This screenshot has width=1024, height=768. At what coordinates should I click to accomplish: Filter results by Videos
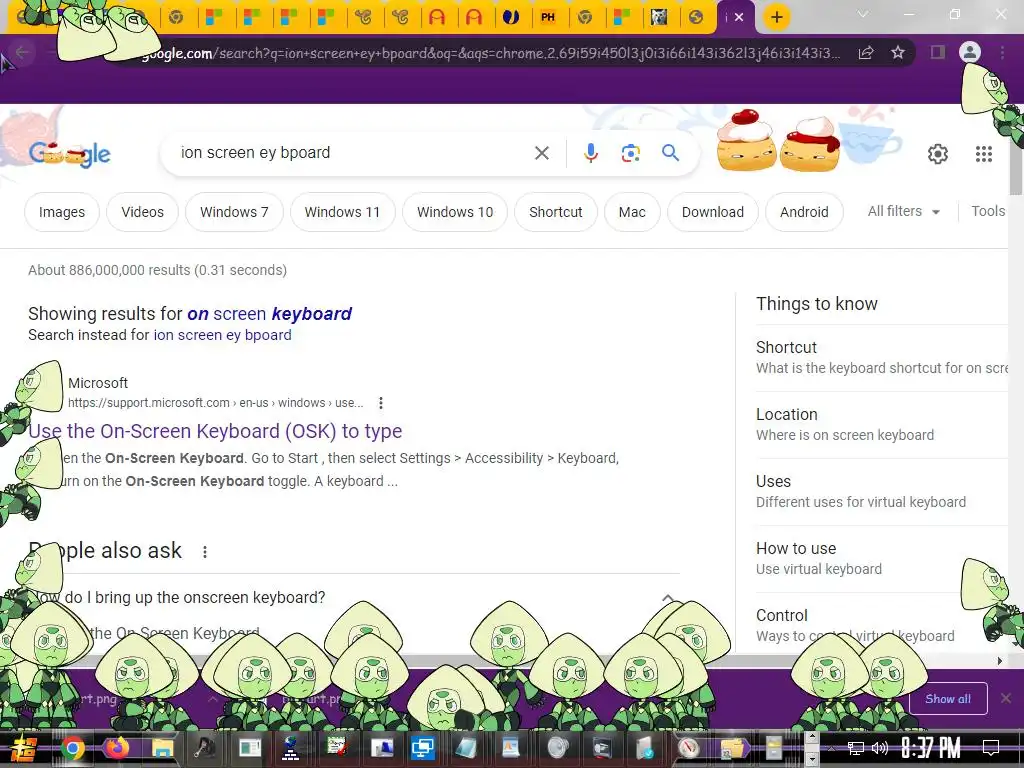click(142, 212)
